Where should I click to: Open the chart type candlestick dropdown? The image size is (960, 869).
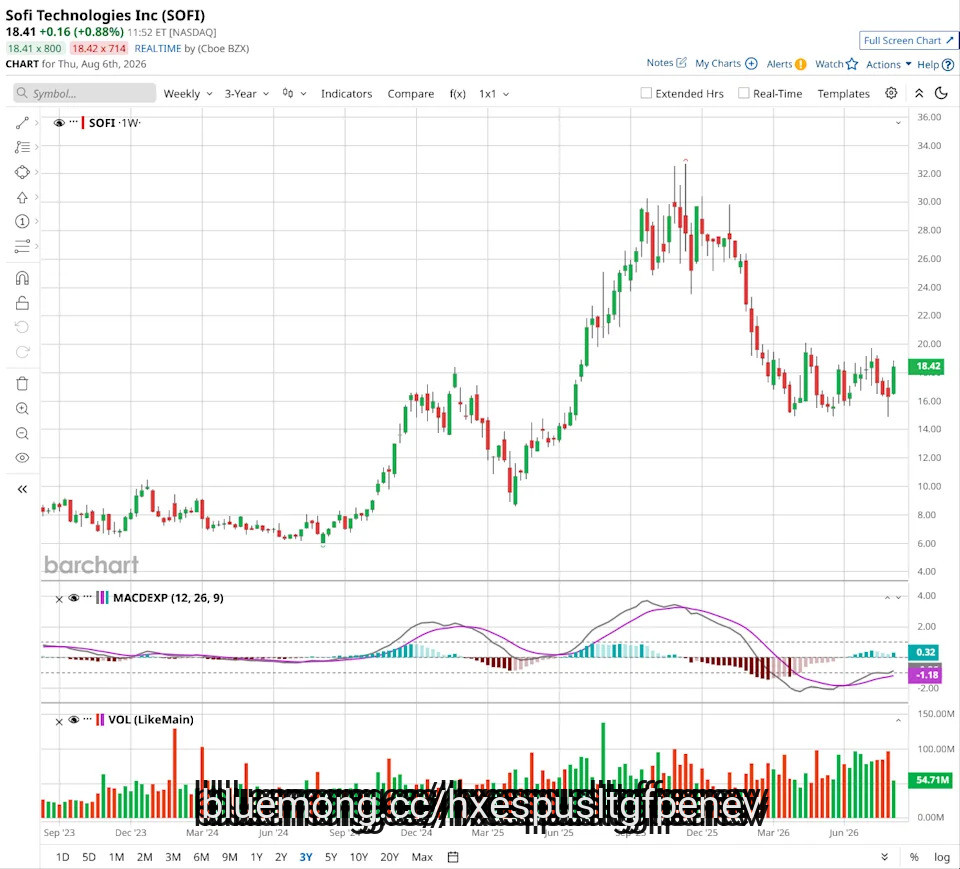point(294,94)
